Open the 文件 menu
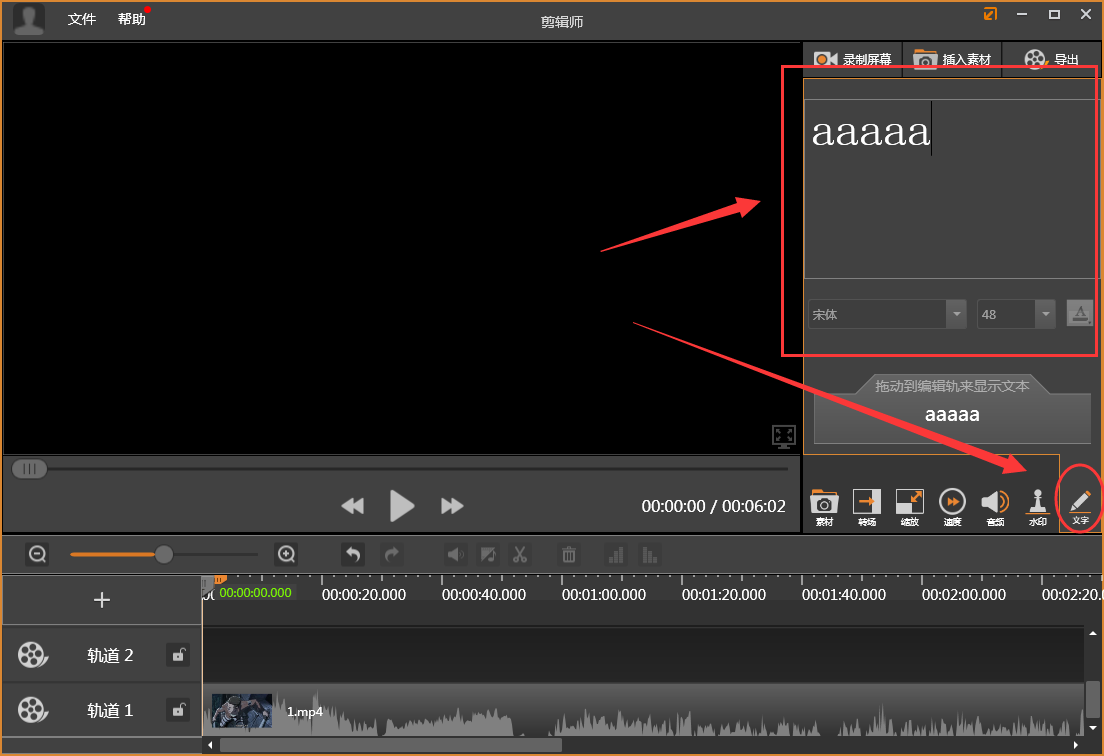The width and height of the screenshot is (1104, 756). 82,19
